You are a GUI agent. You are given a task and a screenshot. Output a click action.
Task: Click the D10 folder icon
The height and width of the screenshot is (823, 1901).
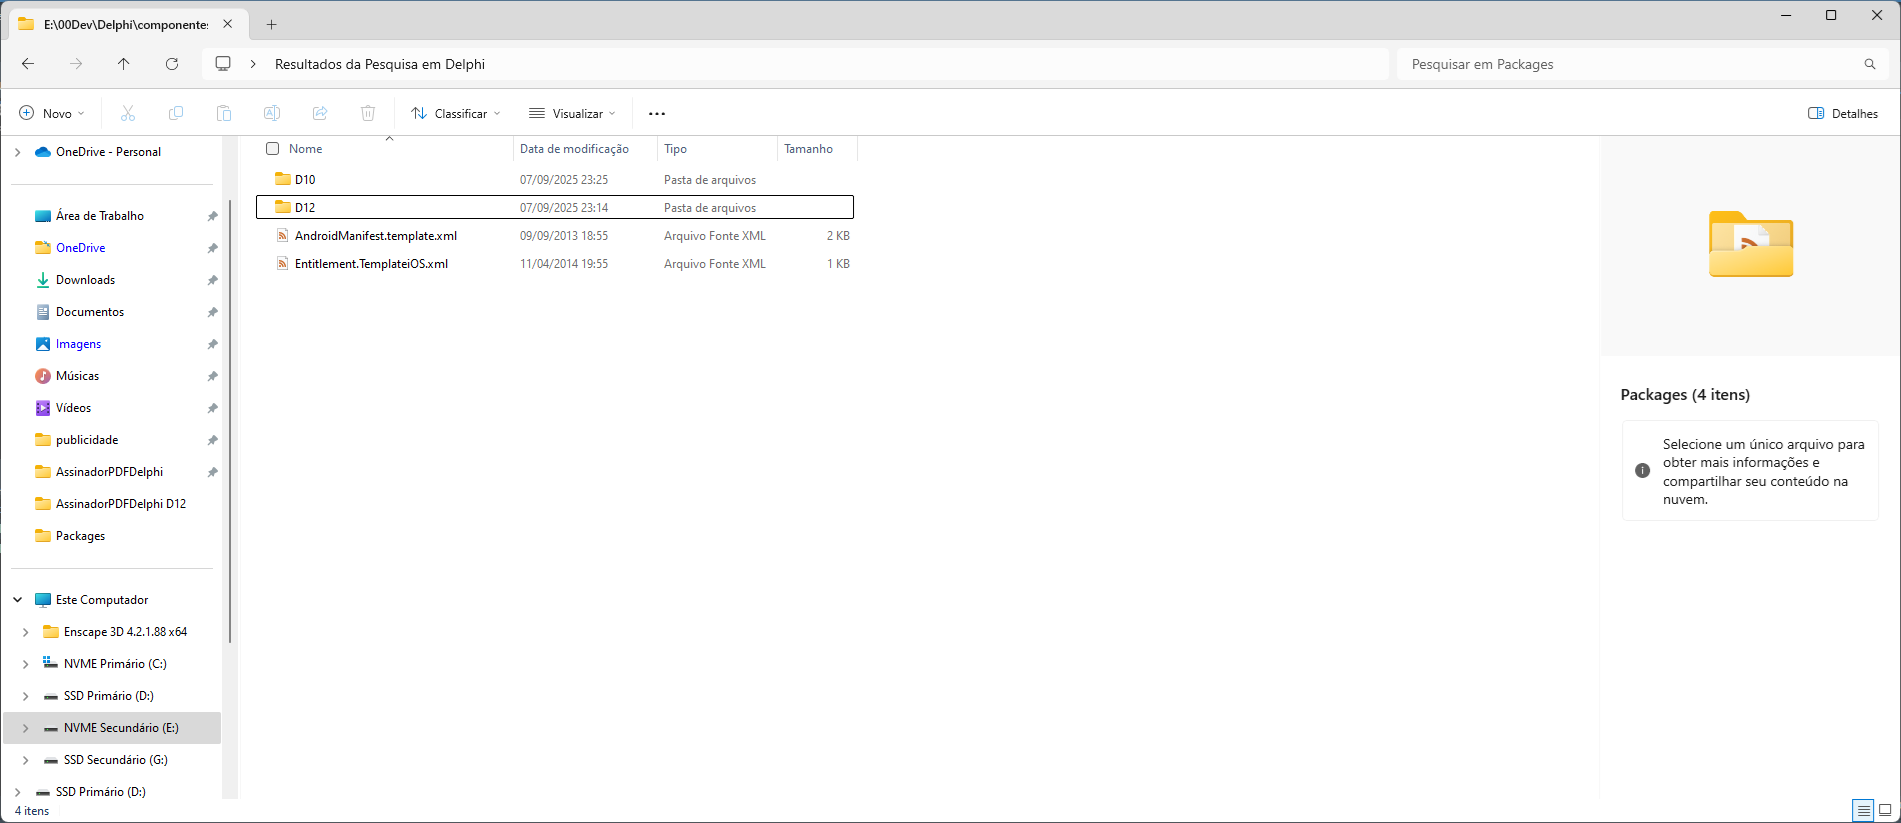click(x=283, y=179)
